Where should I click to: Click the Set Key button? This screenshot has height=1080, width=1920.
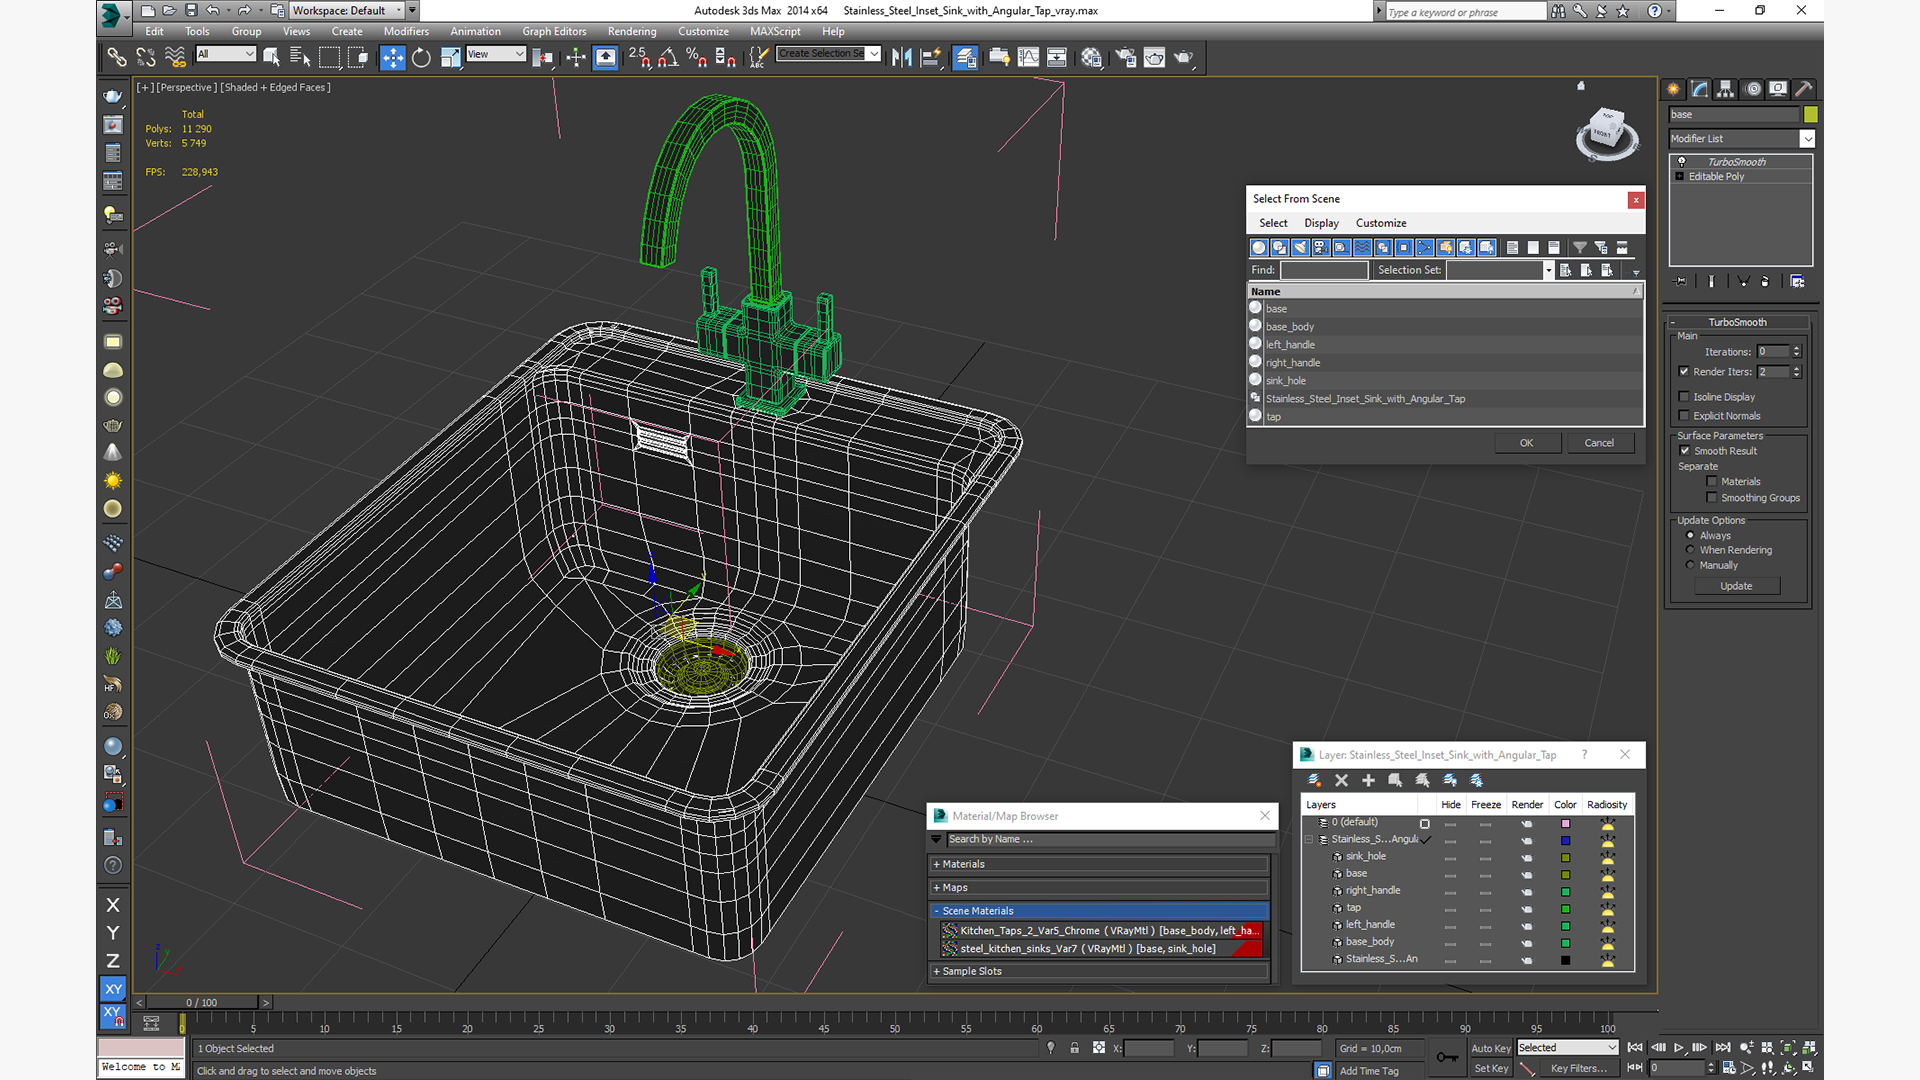pyautogui.click(x=1491, y=1068)
